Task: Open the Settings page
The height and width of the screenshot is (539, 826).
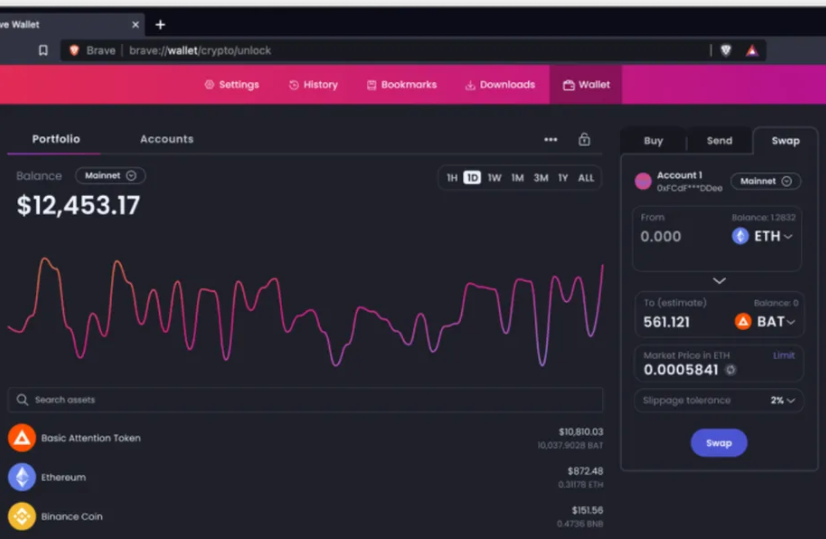Action: [x=232, y=85]
